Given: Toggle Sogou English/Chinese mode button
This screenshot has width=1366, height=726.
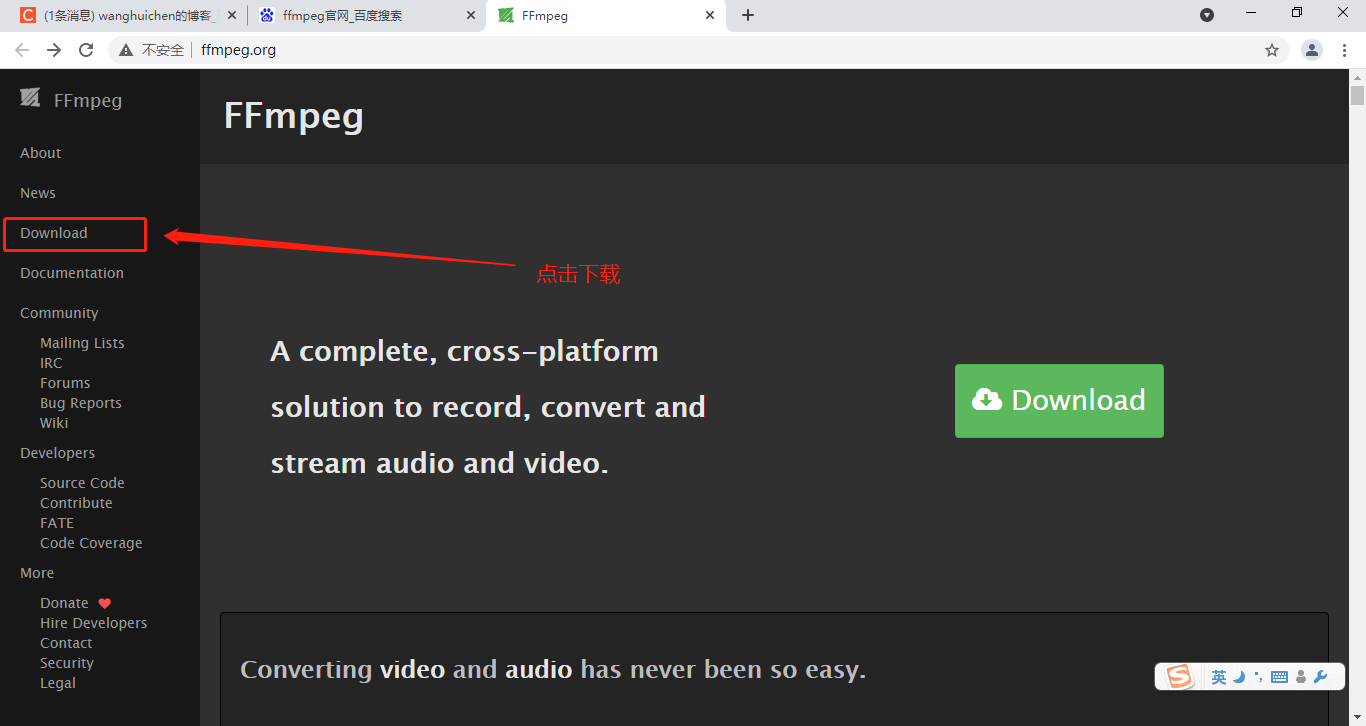Looking at the screenshot, I should [1219, 677].
